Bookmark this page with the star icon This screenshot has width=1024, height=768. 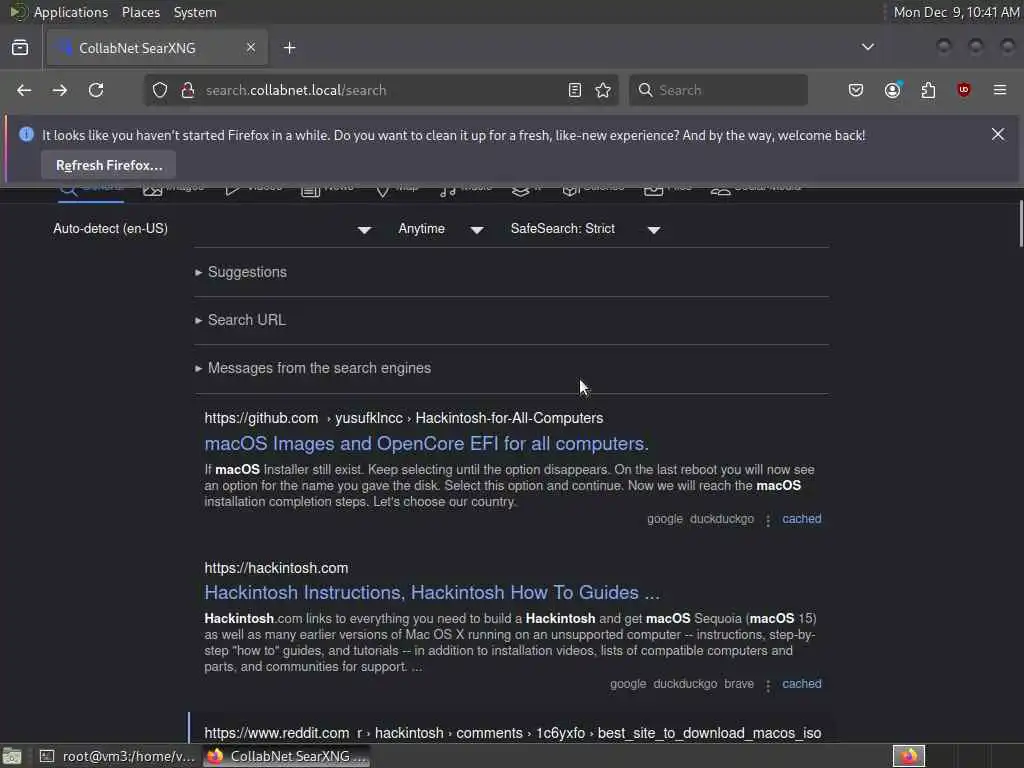pos(603,90)
